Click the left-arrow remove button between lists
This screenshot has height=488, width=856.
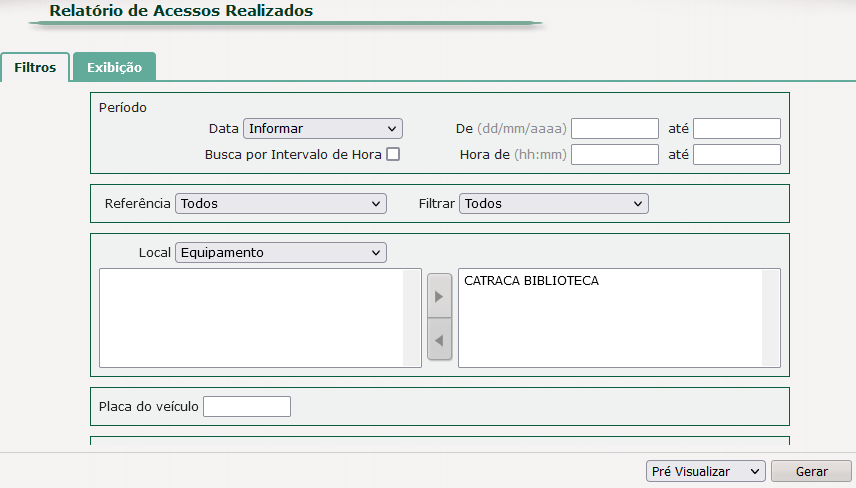click(439, 340)
